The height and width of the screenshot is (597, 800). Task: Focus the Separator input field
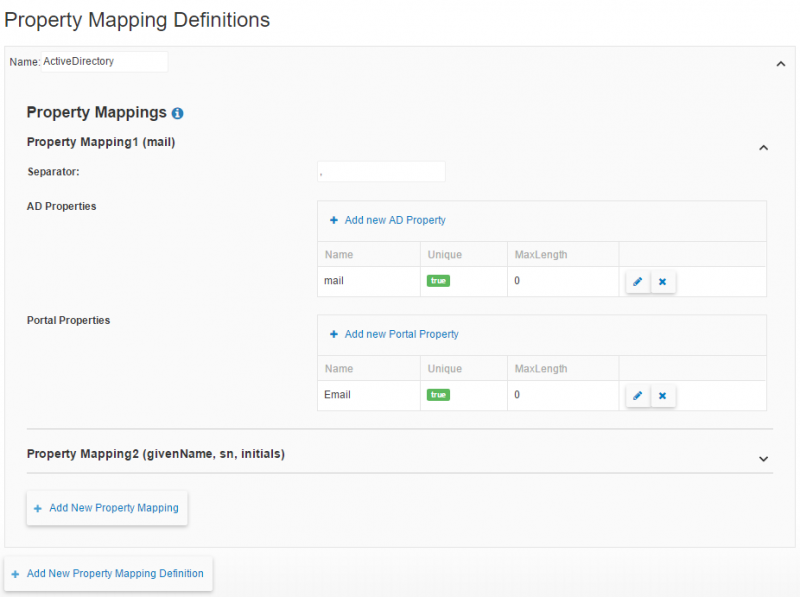point(381,172)
